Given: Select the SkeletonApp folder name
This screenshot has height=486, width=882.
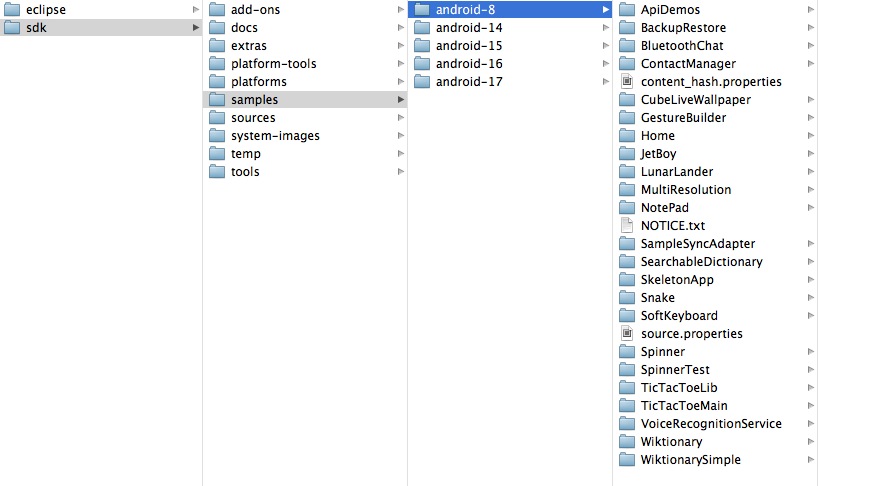Looking at the screenshot, I should (x=677, y=280).
